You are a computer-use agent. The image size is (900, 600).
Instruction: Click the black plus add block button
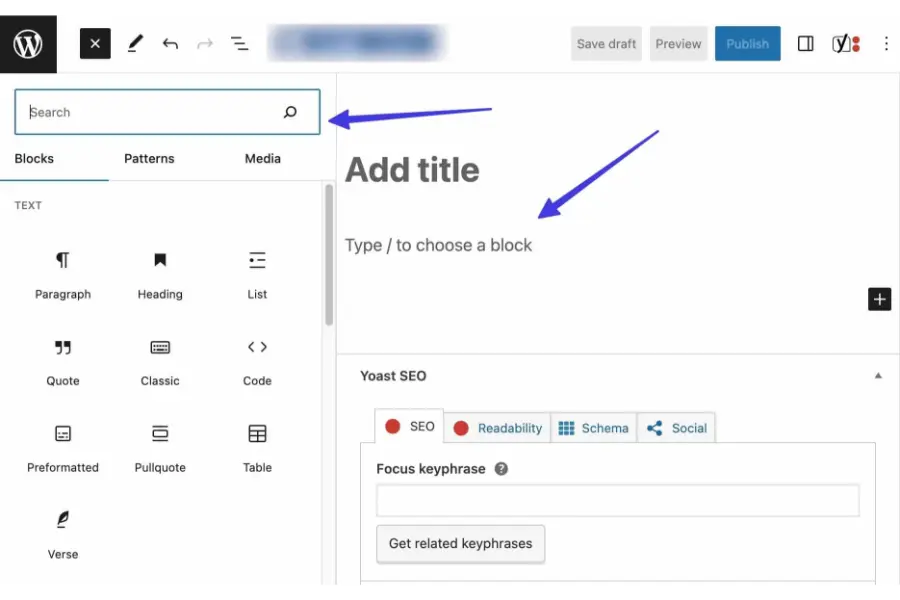[x=879, y=299]
